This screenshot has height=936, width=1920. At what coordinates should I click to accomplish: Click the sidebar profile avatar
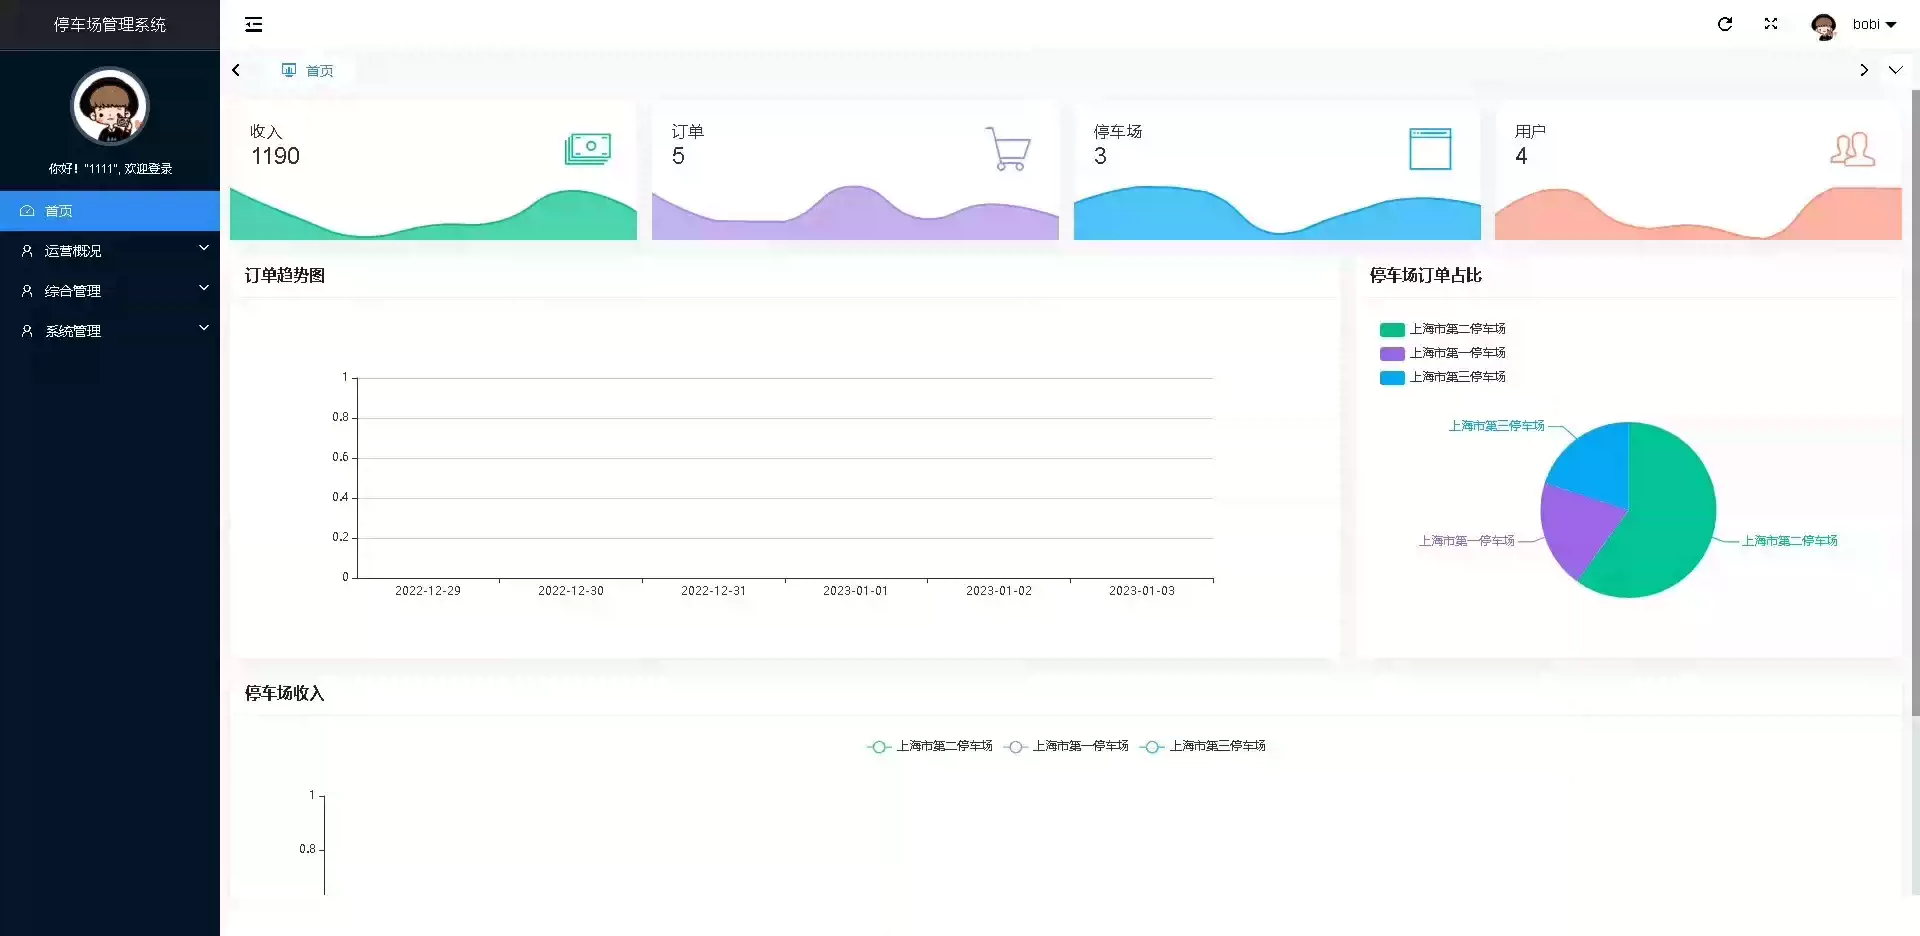(x=110, y=107)
